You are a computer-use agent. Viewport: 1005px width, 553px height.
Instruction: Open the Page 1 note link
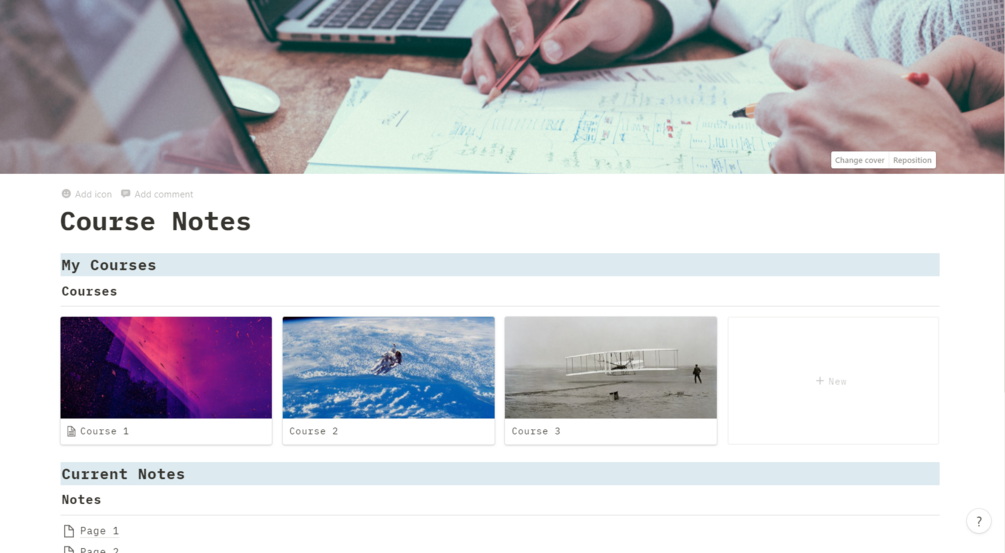pos(99,531)
